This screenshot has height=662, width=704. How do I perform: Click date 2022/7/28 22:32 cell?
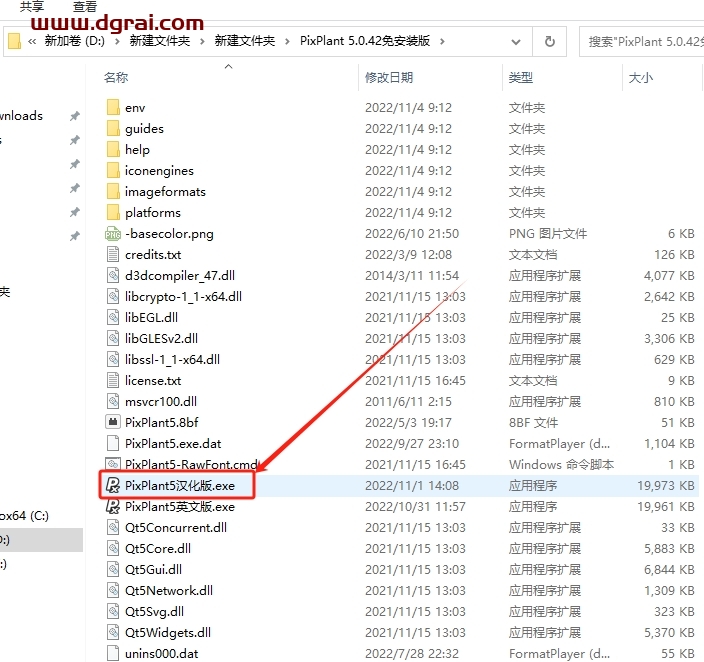point(412,653)
